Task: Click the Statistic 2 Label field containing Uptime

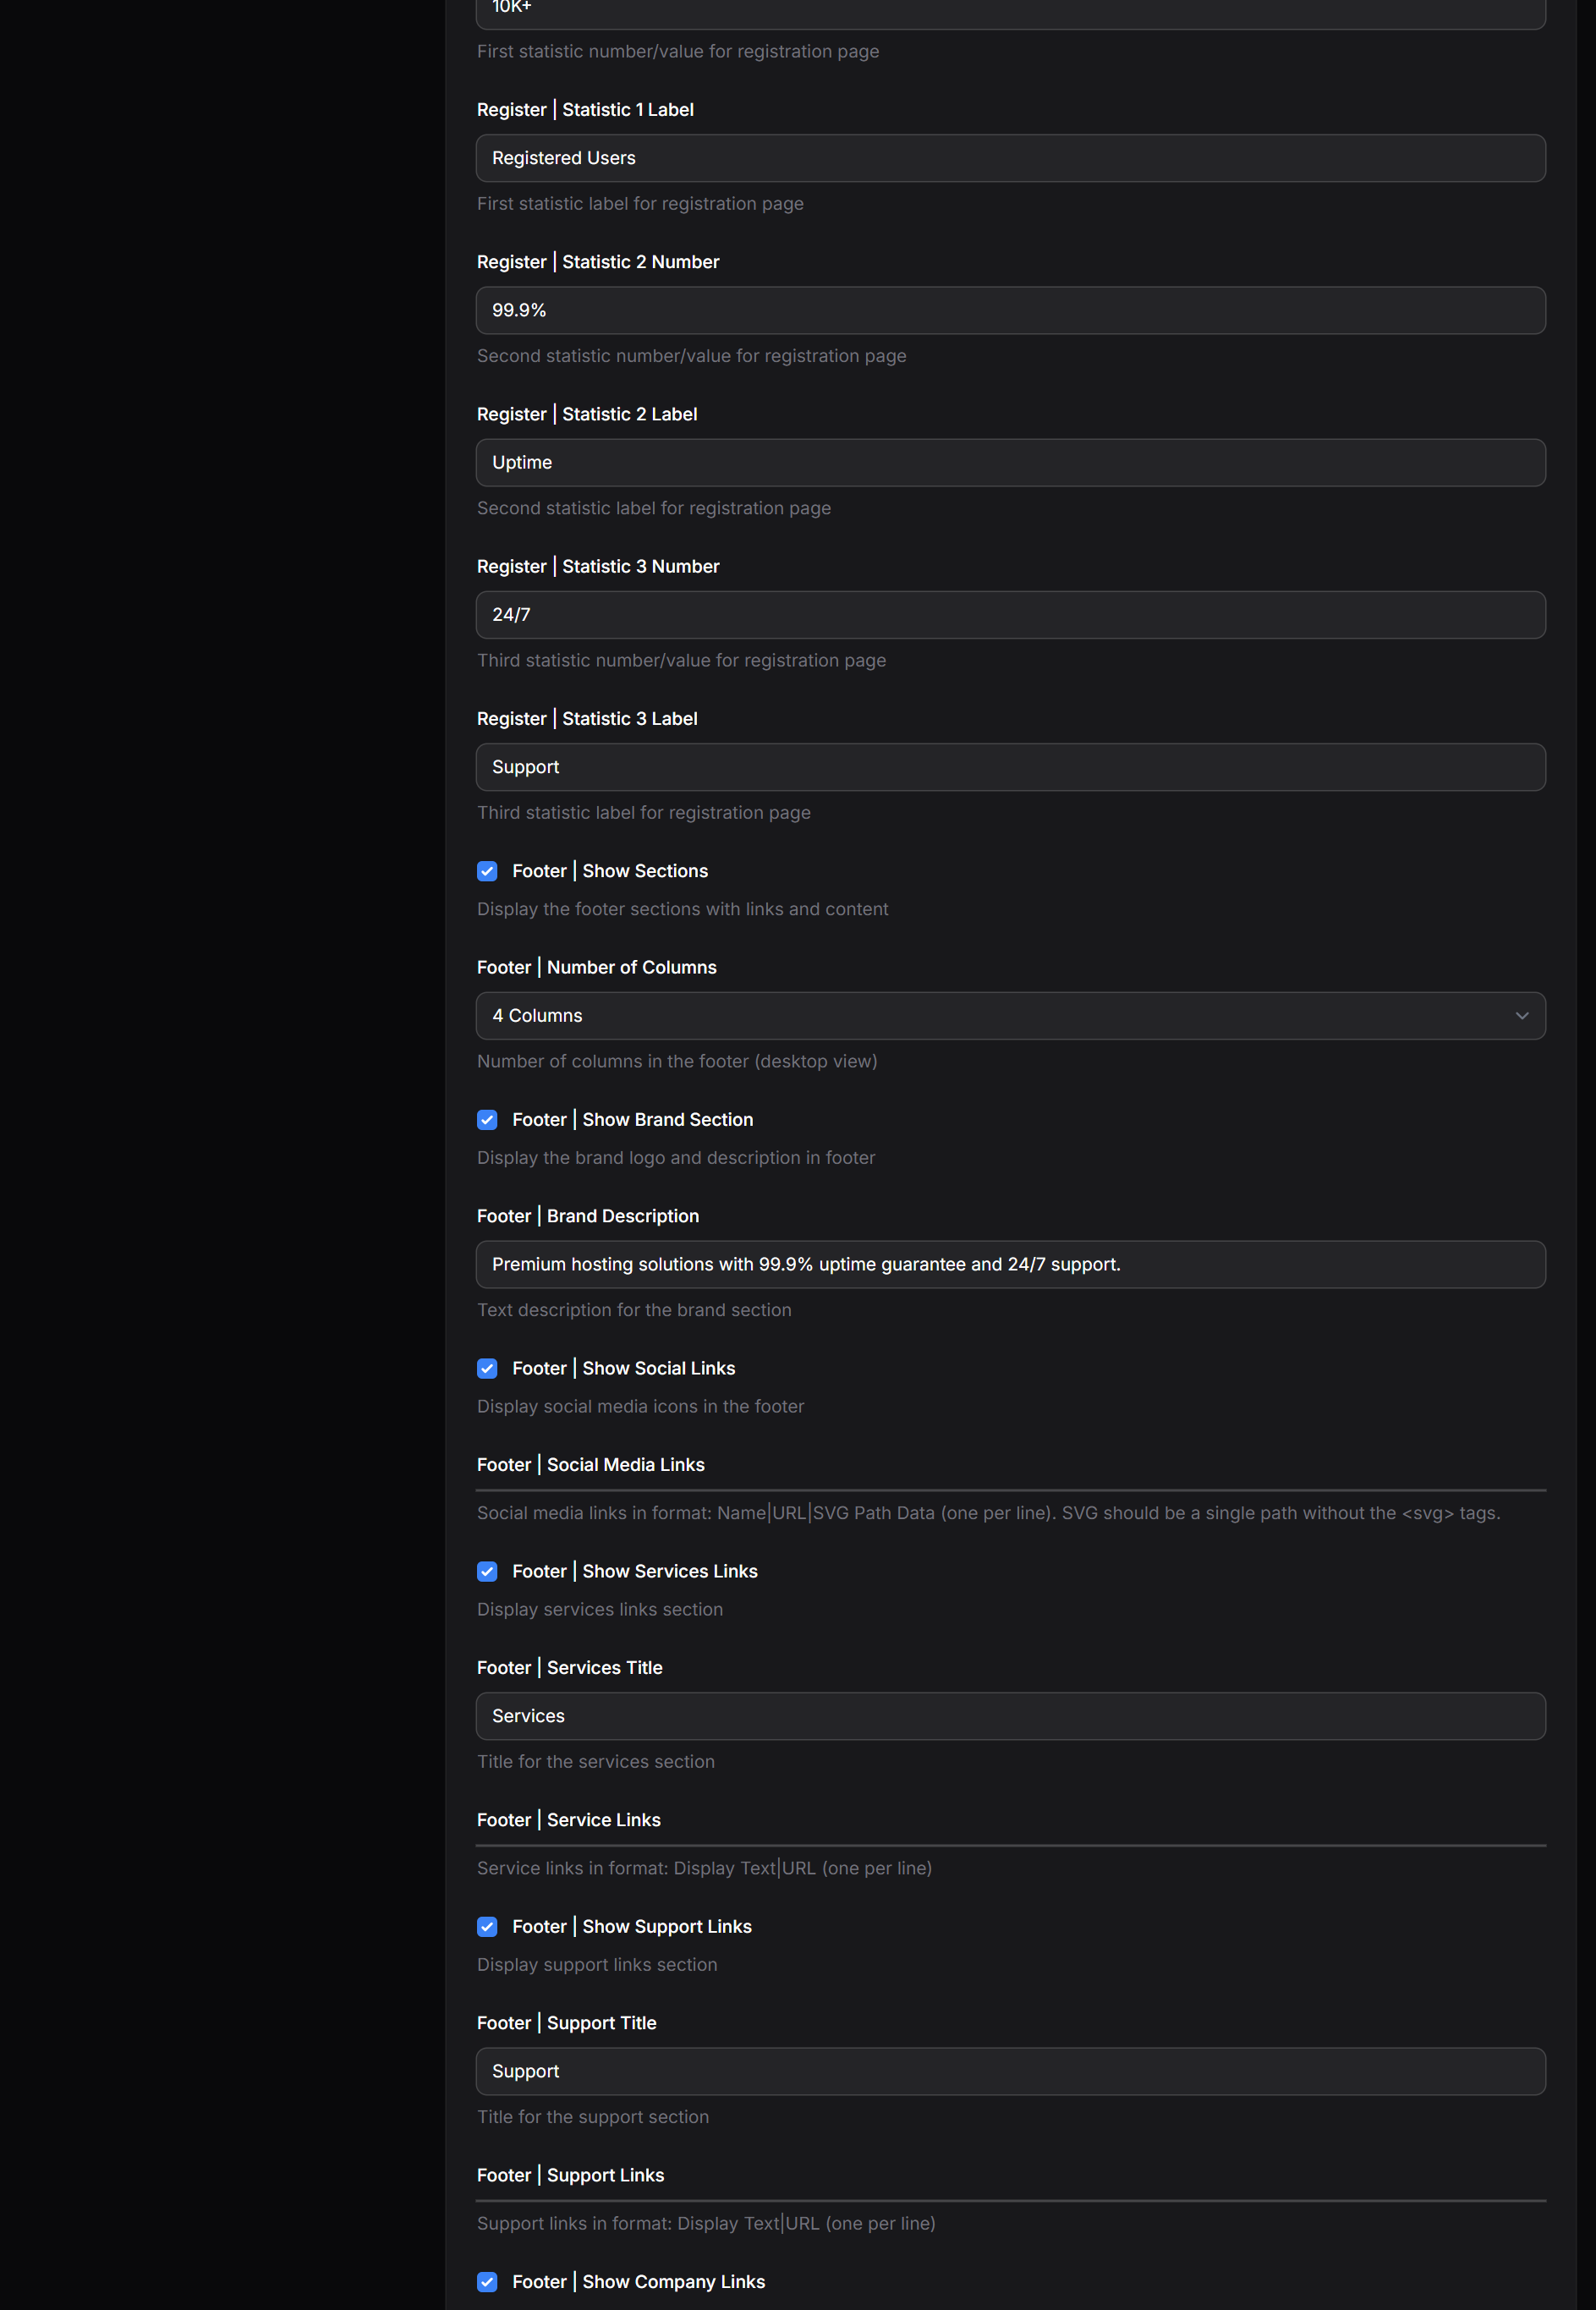Action: click(1010, 463)
